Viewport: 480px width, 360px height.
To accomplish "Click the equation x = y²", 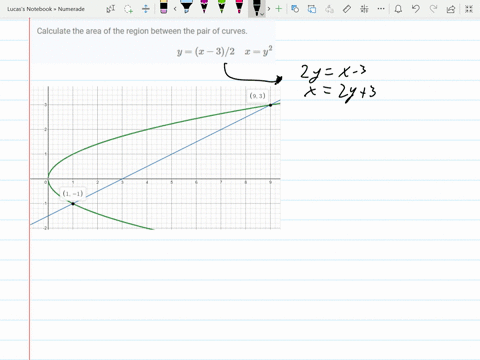I will coord(258,51).
